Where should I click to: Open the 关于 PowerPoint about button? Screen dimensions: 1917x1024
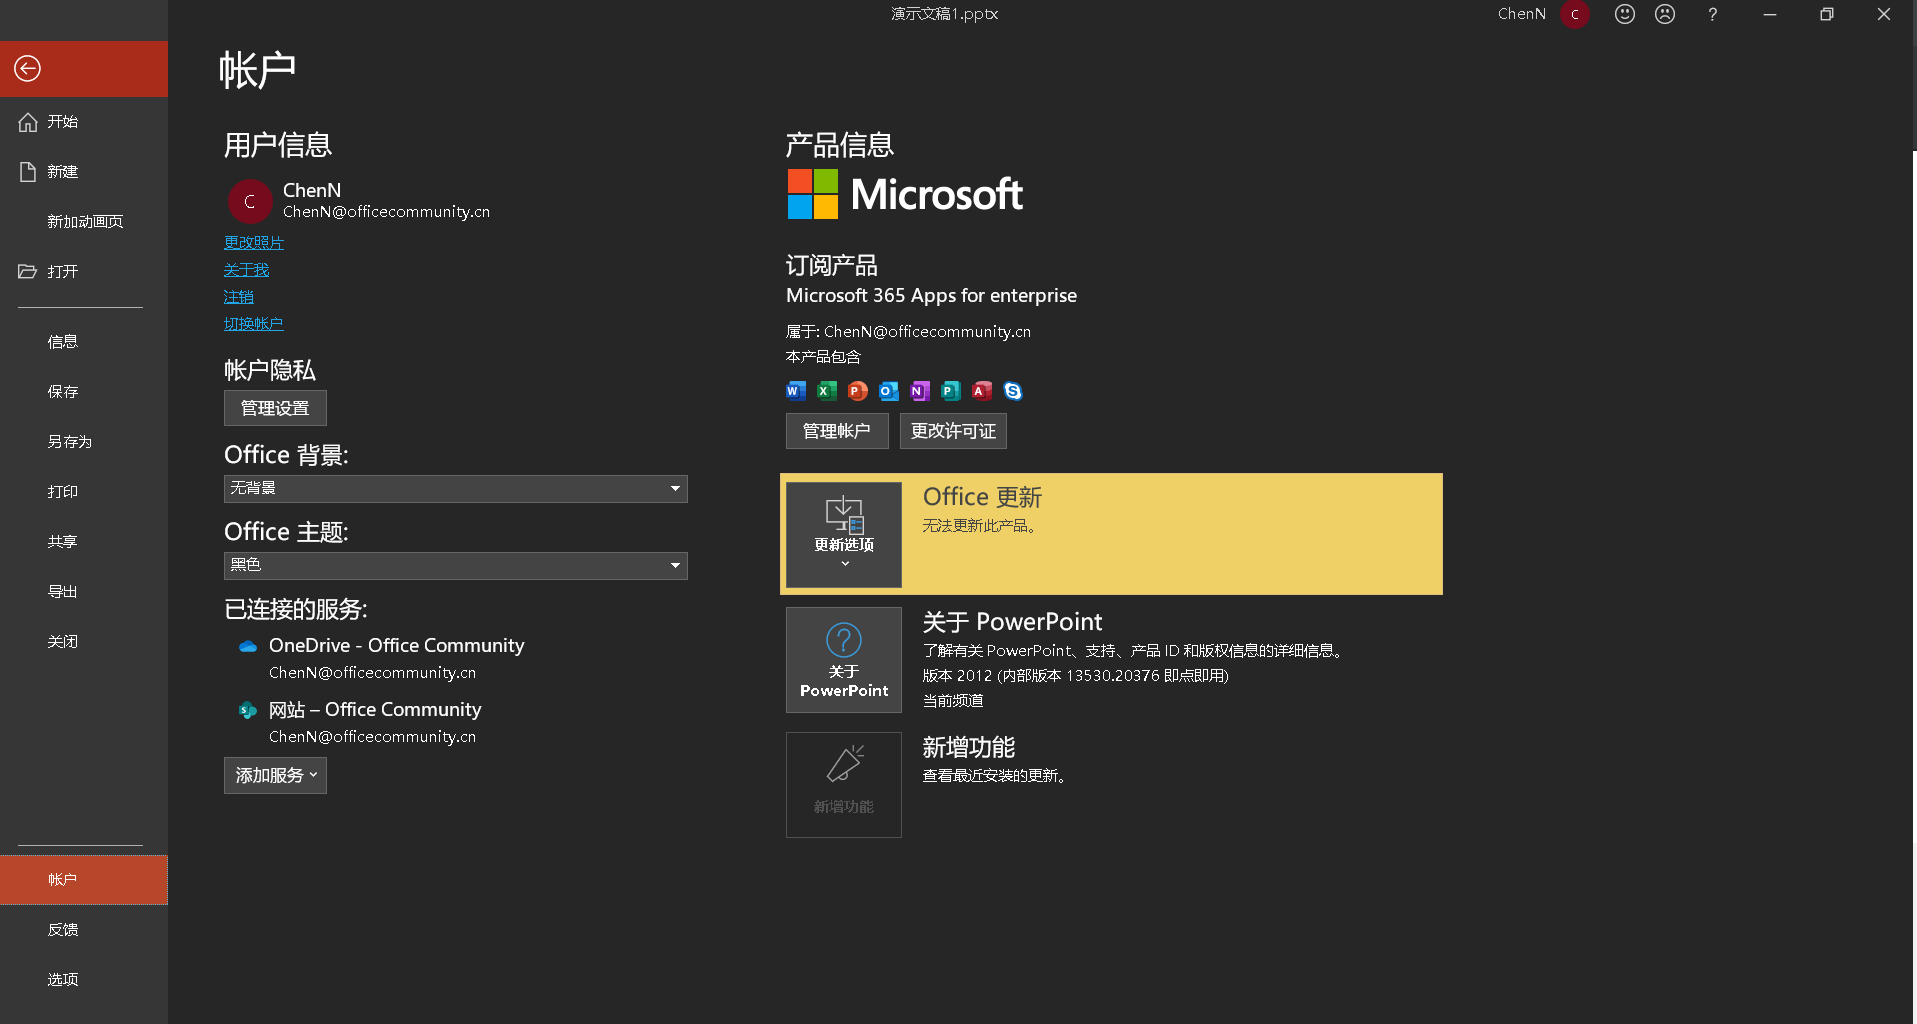[844, 660]
